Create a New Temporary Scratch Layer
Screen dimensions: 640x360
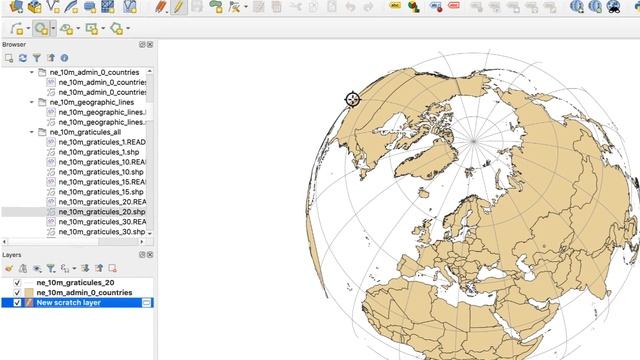point(89,6)
